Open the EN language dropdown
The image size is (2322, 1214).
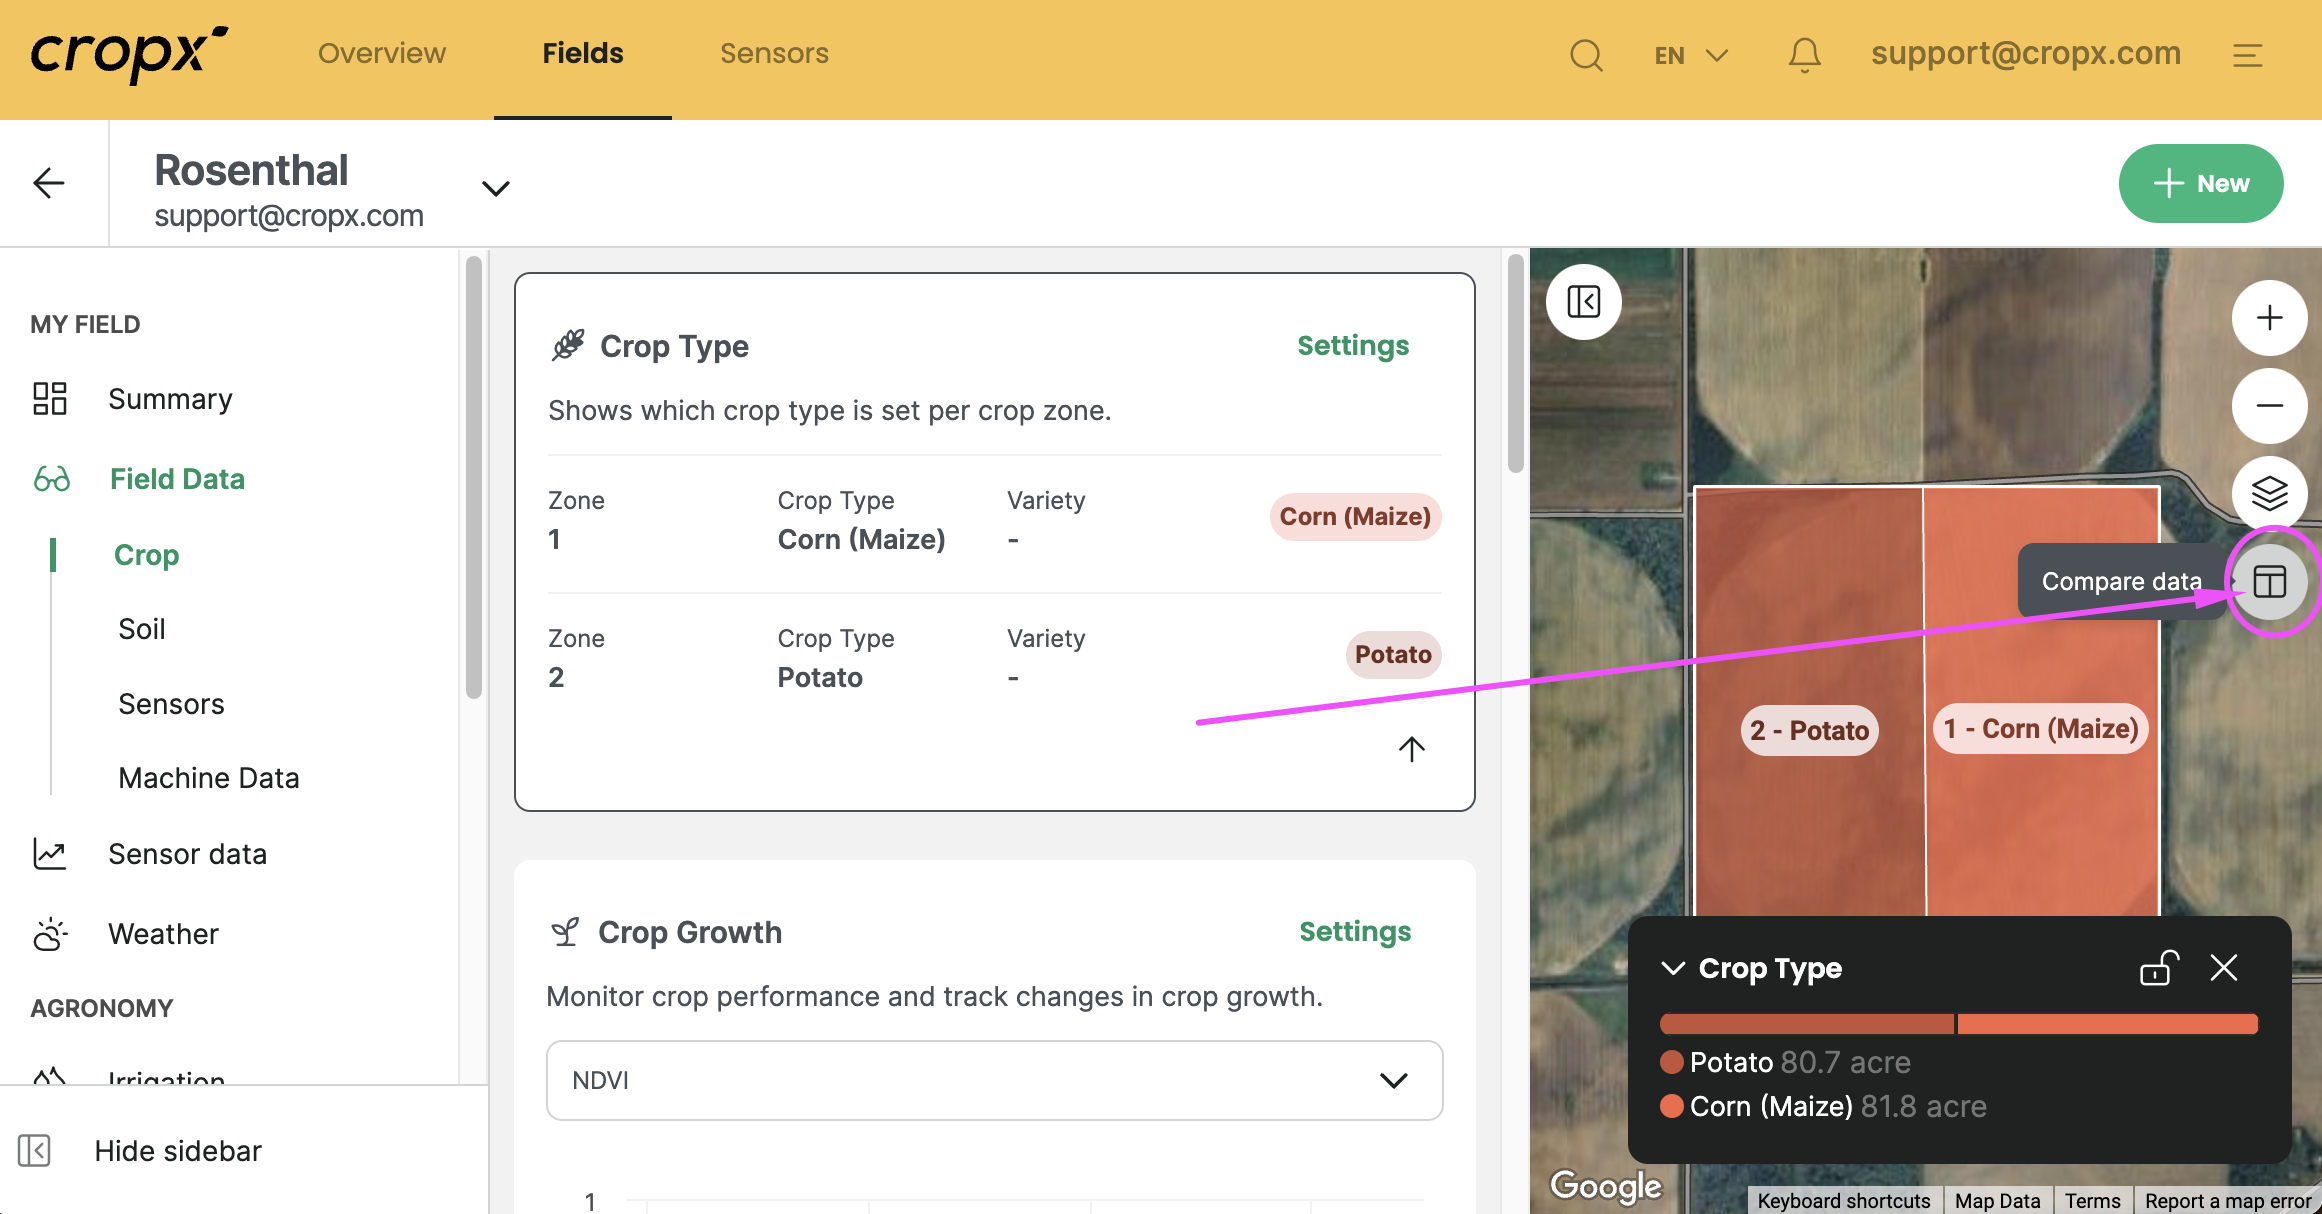click(x=1690, y=55)
